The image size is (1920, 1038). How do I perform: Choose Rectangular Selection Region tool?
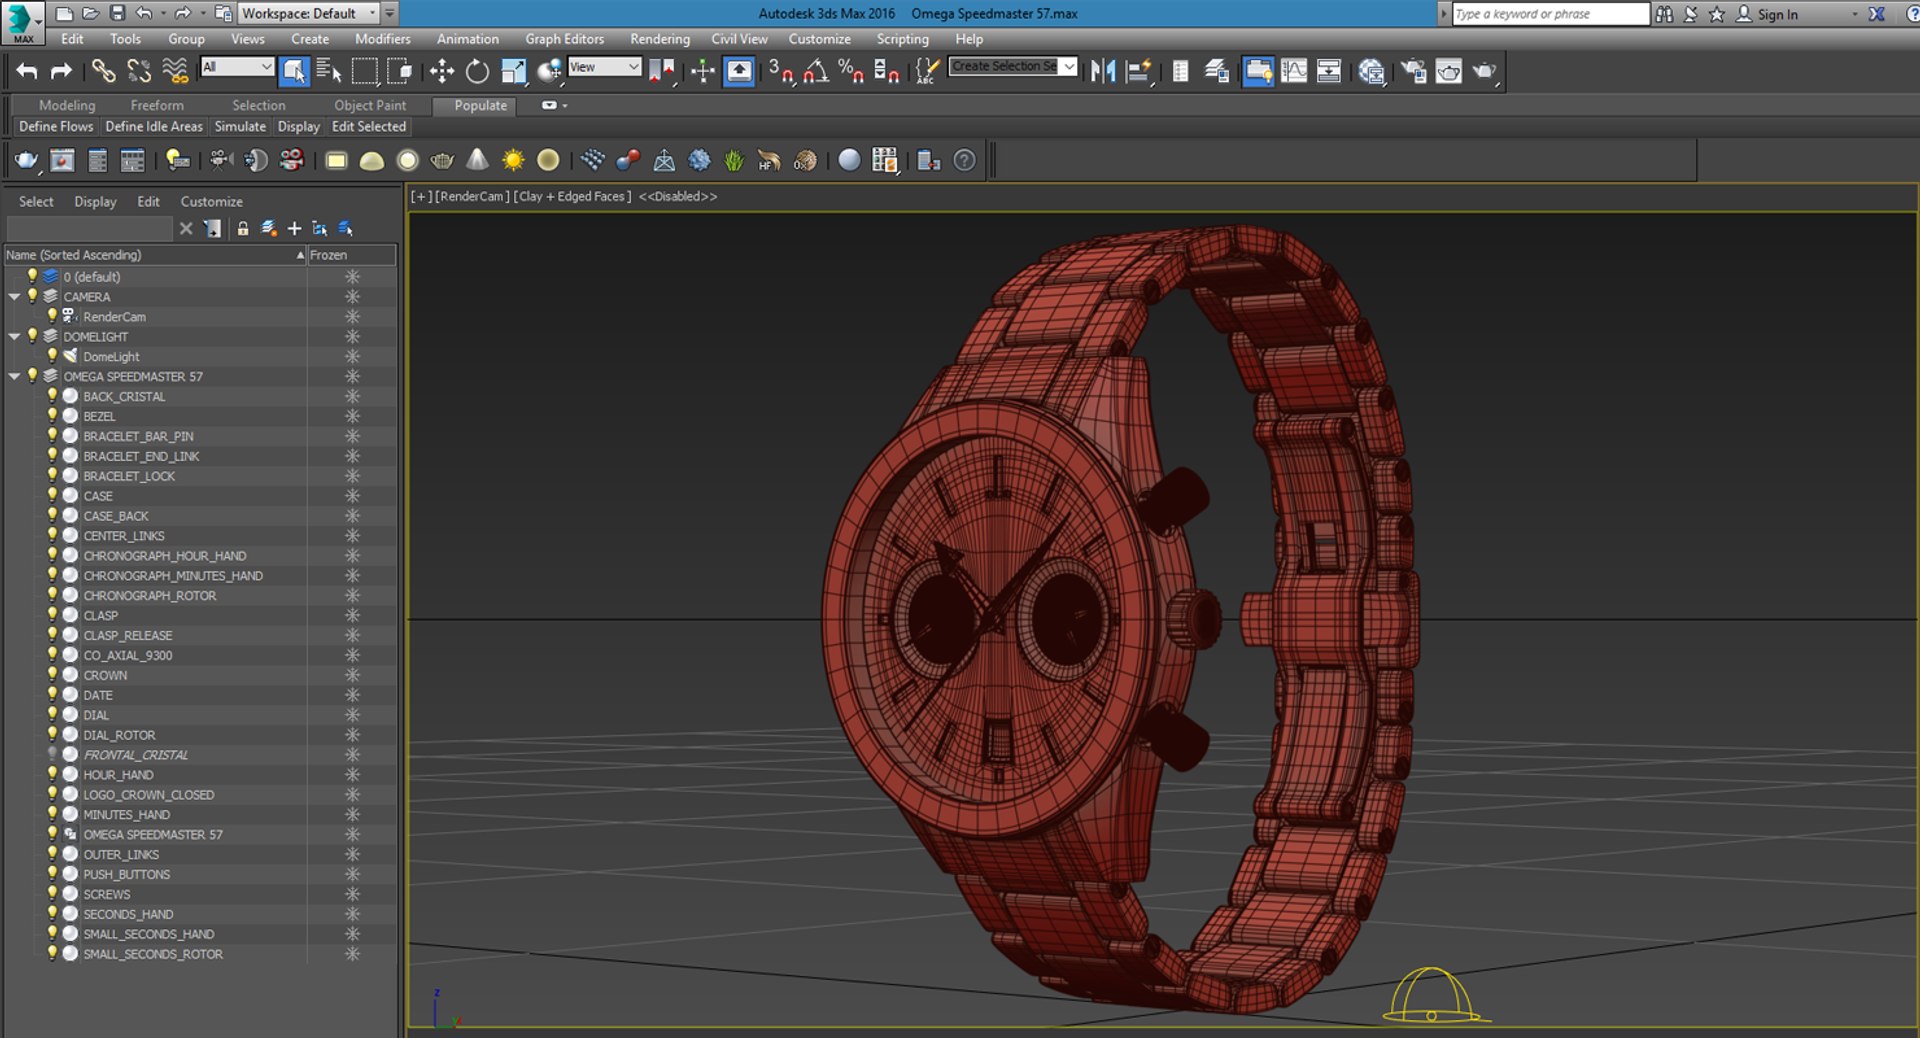click(364, 71)
